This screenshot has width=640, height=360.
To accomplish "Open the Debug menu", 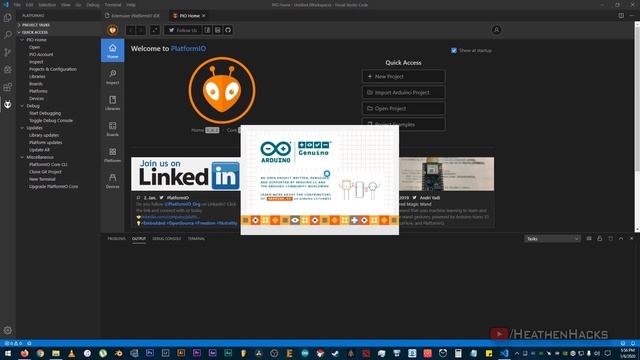I will (x=93, y=5).
